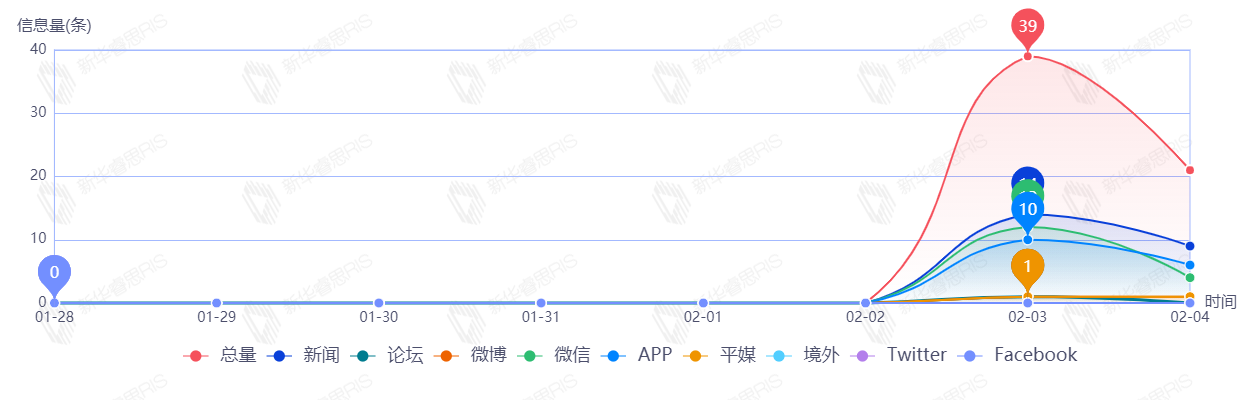This screenshot has height=400, width=1260.
Task: Select the 总量 data point at 02-04
Action: click(1190, 170)
